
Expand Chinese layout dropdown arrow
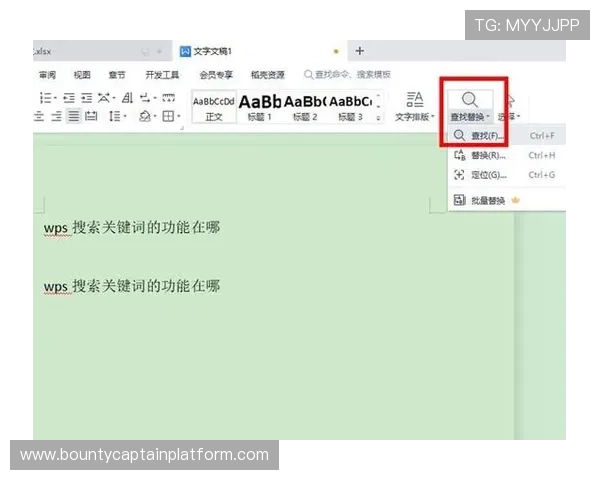click(x=114, y=98)
